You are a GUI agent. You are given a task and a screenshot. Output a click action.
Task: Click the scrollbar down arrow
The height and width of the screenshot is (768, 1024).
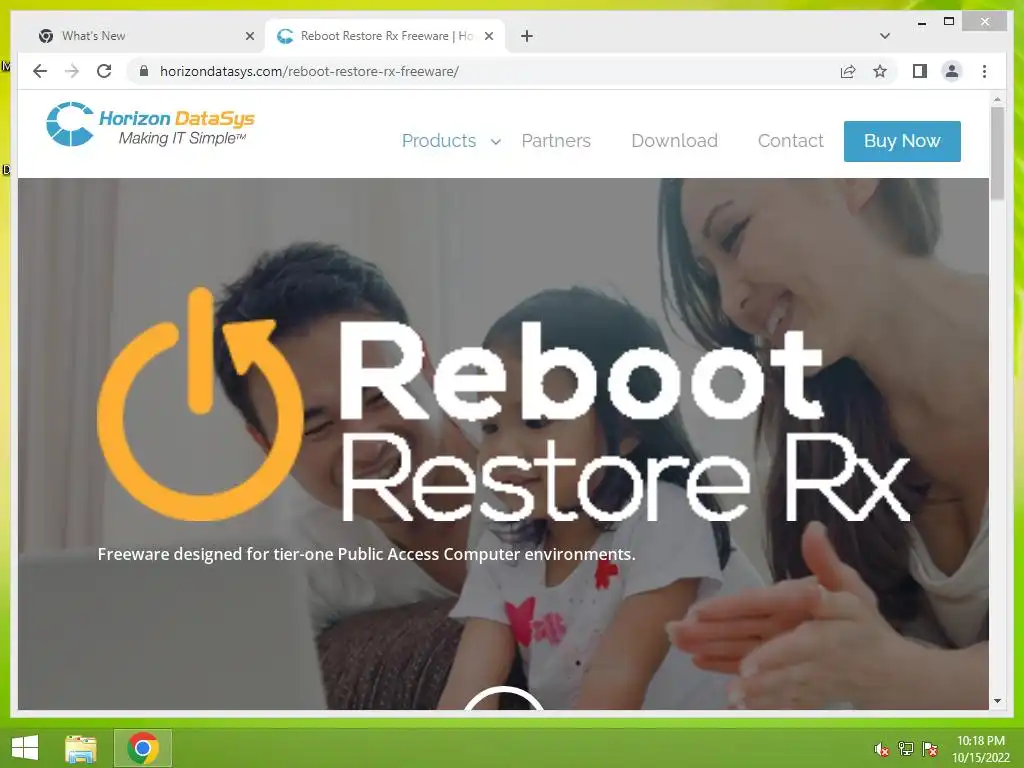pyautogui.click(x=997, y=701)
